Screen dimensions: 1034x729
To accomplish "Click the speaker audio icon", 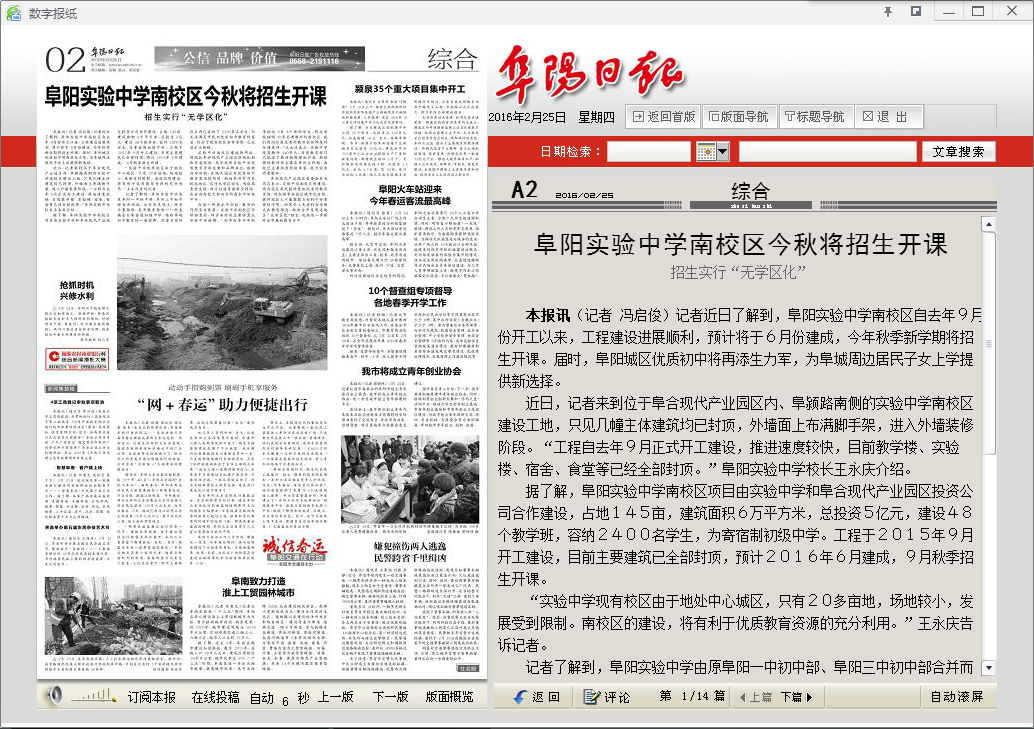I will coord(55,696).
